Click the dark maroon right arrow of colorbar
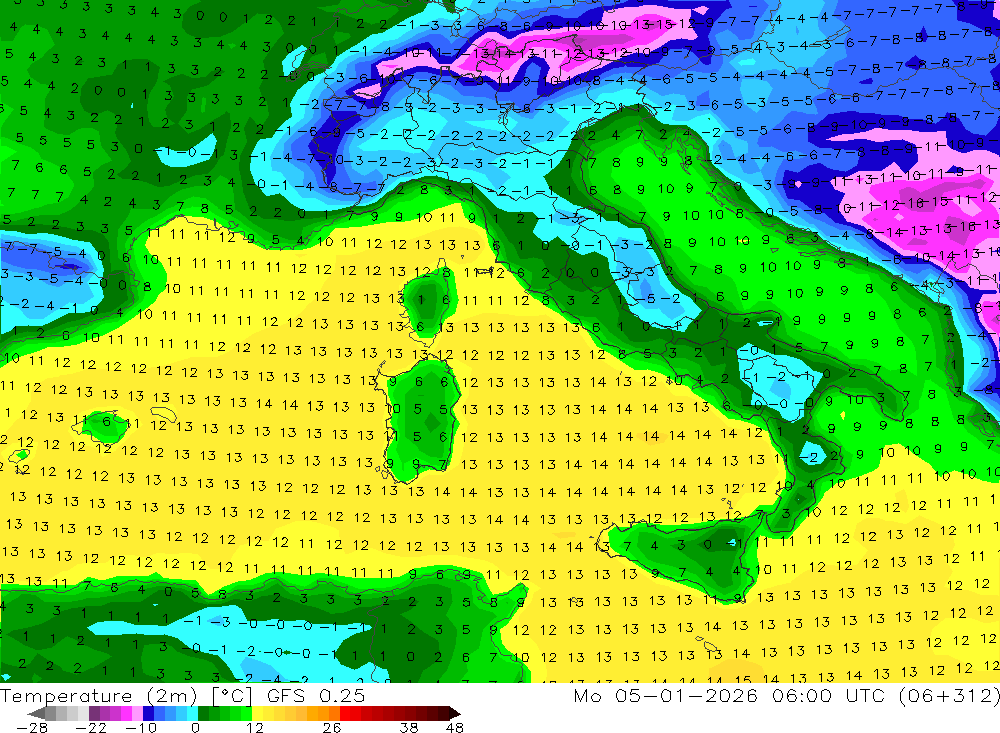This screenshot has width=1000, height=733. click(x=455, y=713)
